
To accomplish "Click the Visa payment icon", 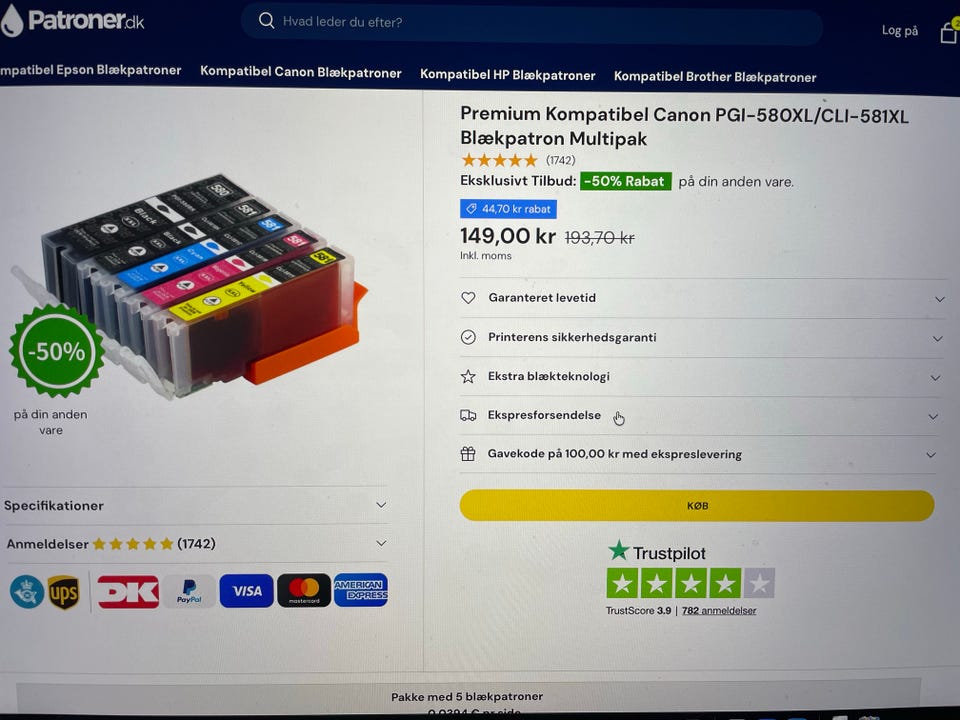I will 247,591.
